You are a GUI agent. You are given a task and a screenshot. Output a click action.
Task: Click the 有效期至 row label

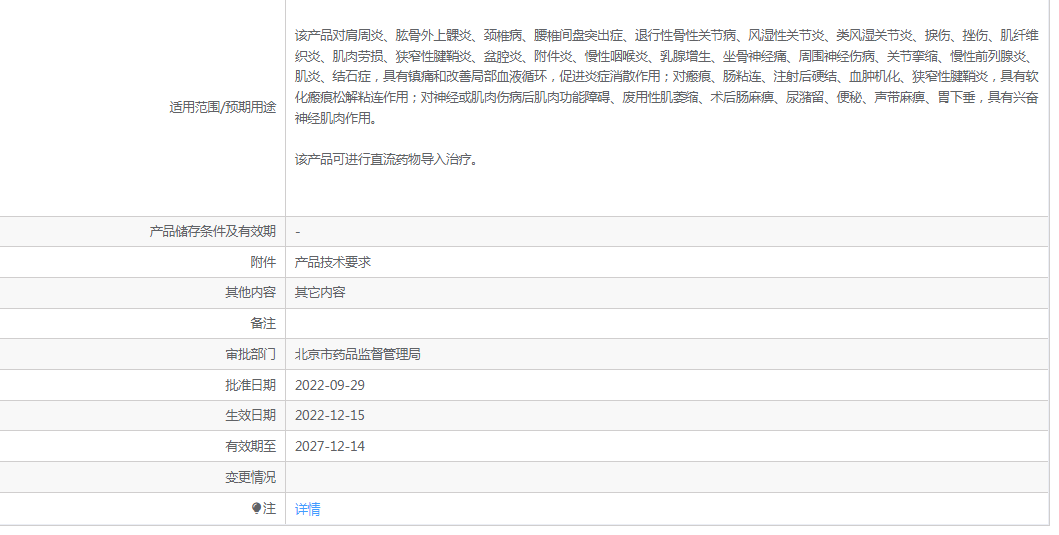250,447
